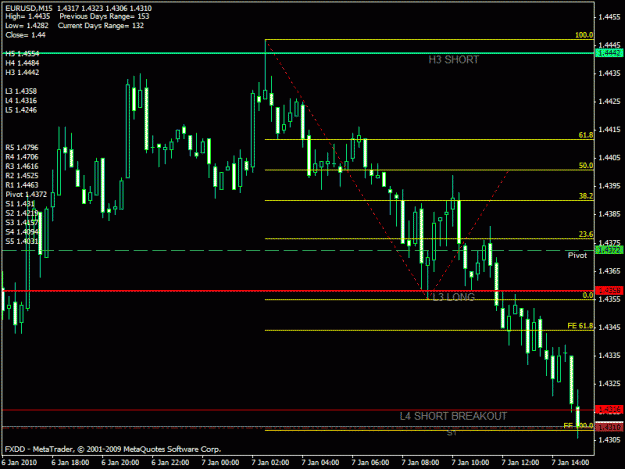
Task: Click the 'High= 1.4435' text
Action: 28,16
